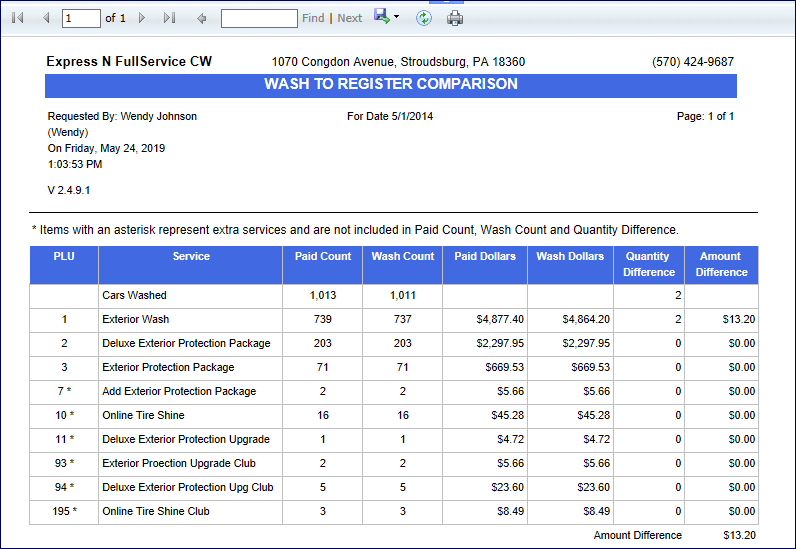The width and height of the screenshot is (796, 549).
Task: Click the Find link in toolbar
Action: pyautogui.click(x=313, y=18)
